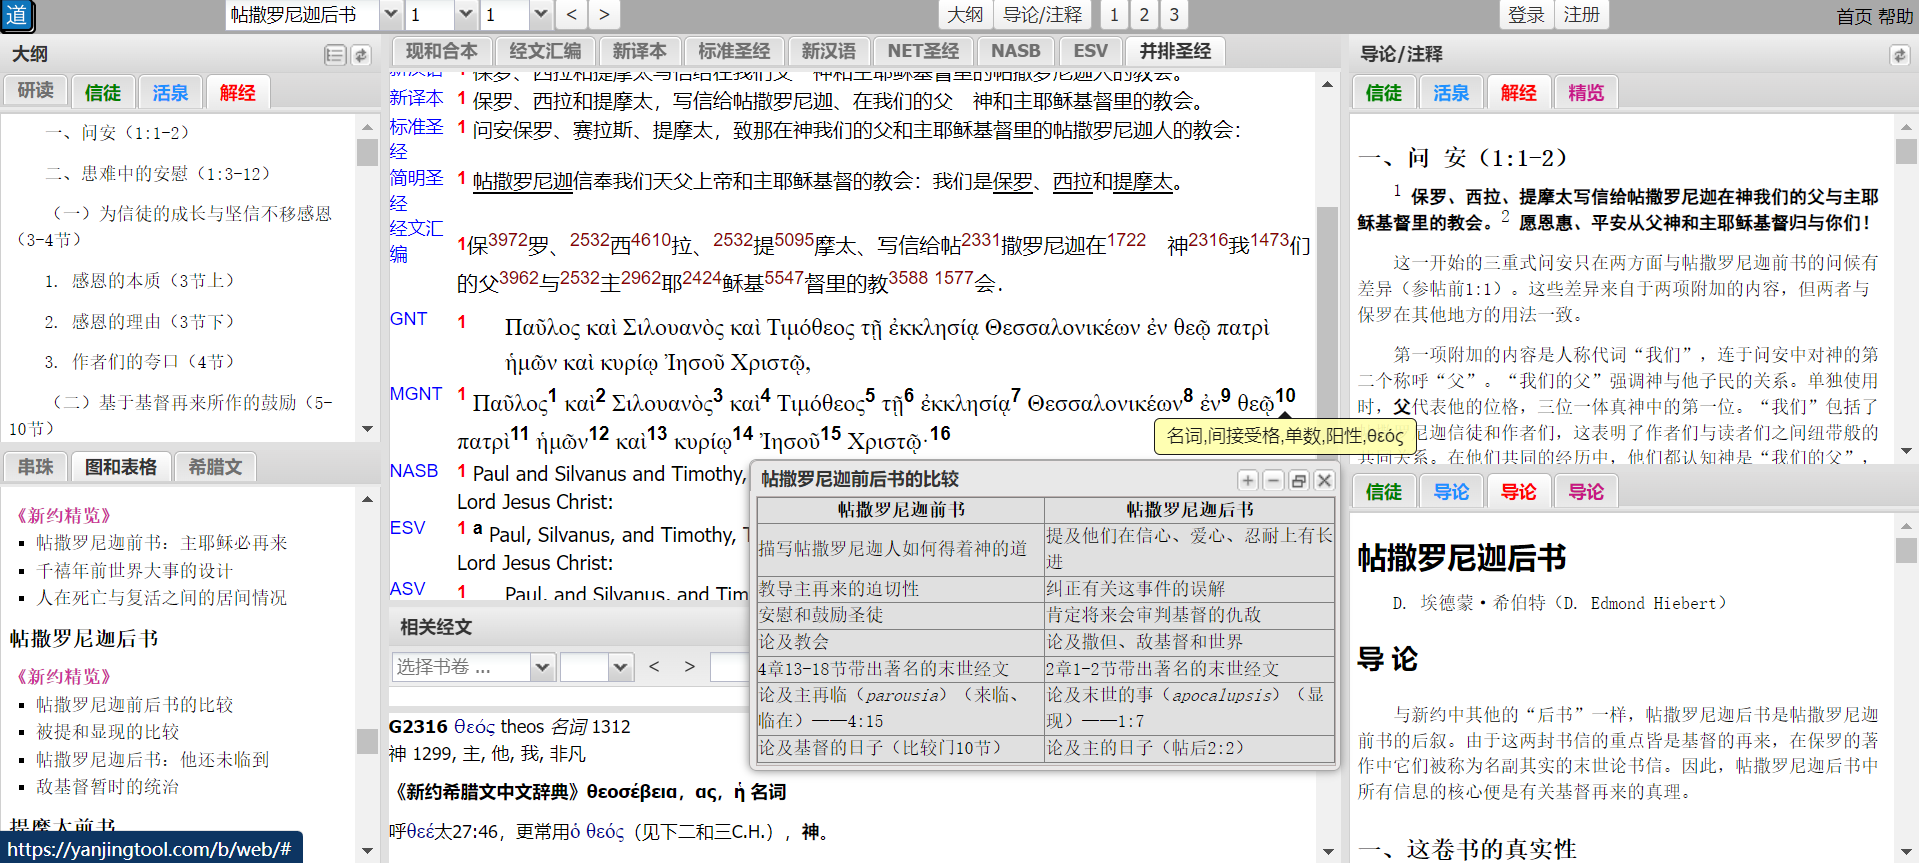
Task: Click the 登录 button
Action: pos(1526,15)
